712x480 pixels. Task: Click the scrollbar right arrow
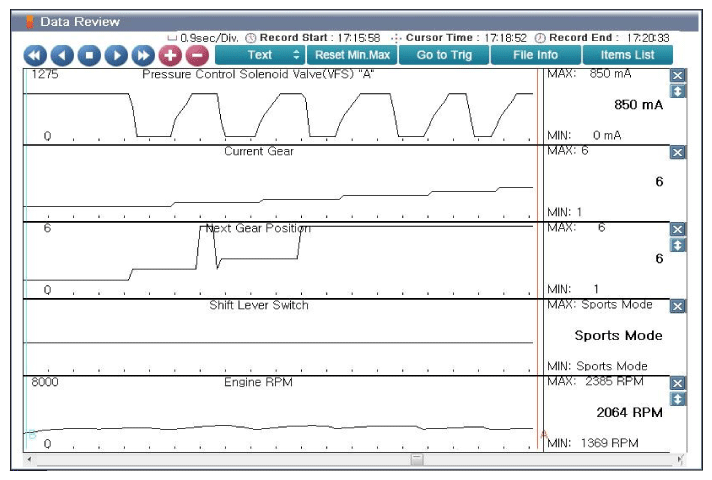click(680, 459)
